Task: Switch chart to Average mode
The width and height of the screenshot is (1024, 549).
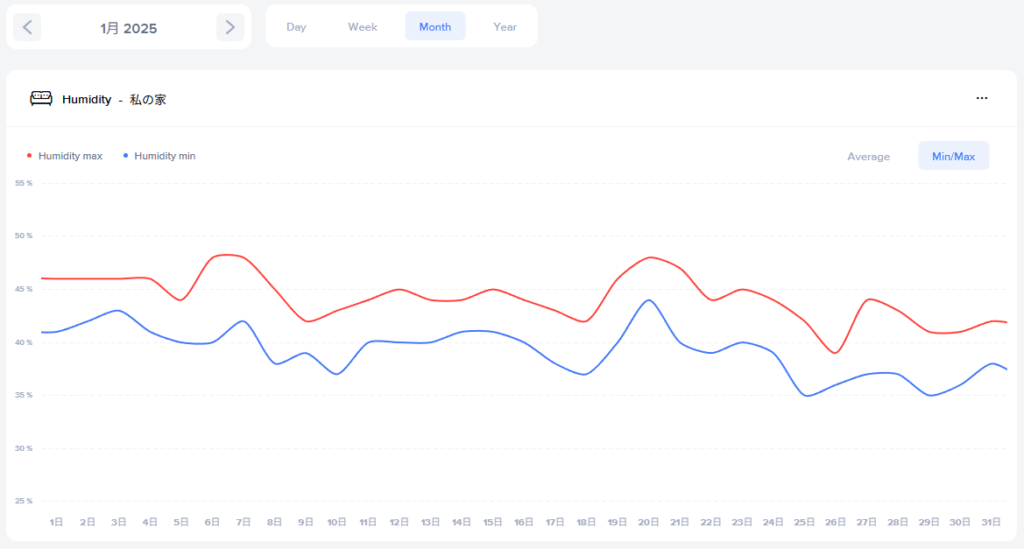Action: (x=868, y=156)
